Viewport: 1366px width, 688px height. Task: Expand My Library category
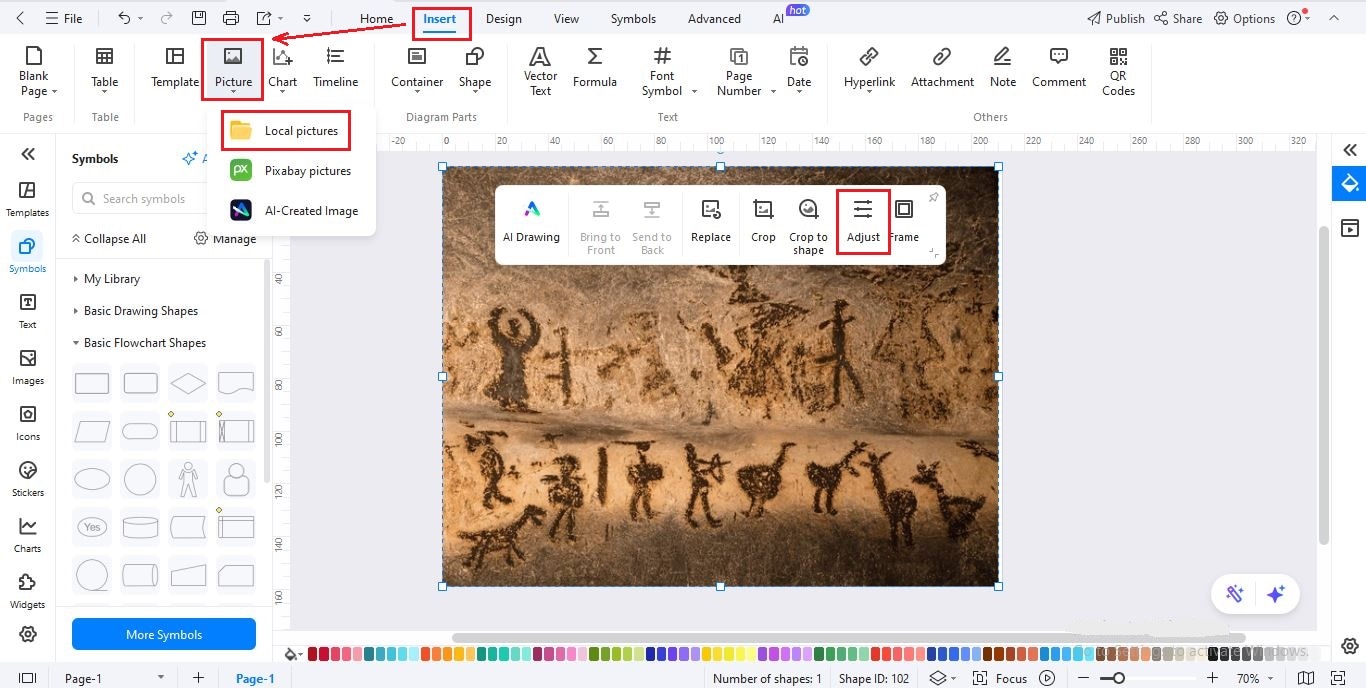click(106, 279)
